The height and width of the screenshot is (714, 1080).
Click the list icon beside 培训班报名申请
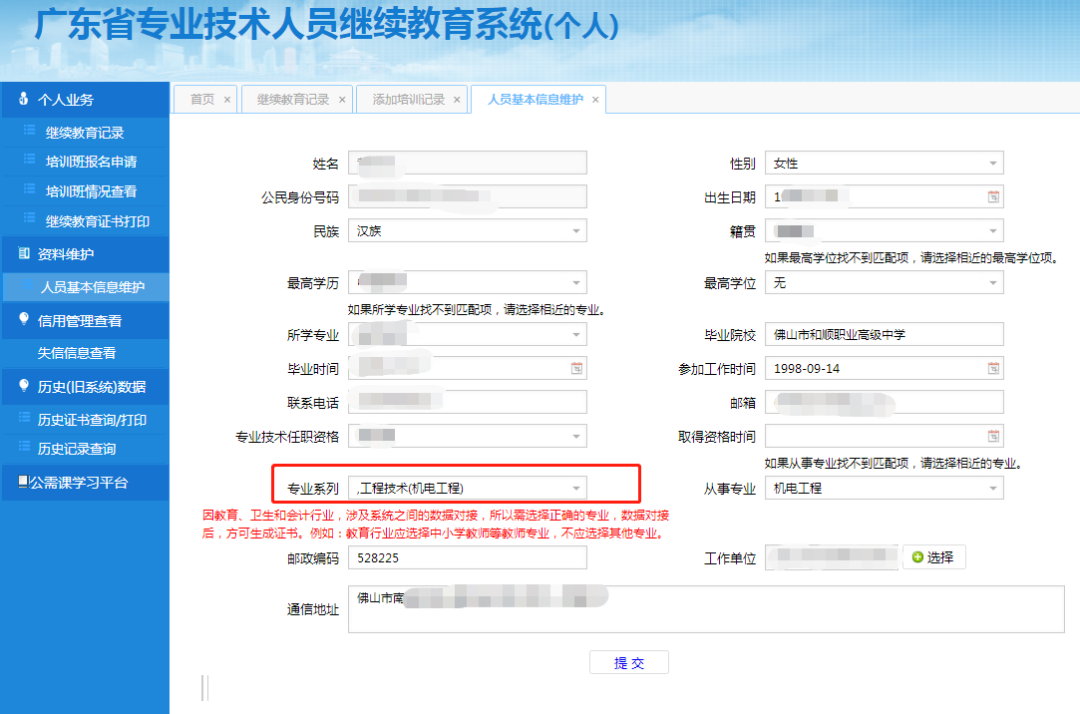point(30,159)
